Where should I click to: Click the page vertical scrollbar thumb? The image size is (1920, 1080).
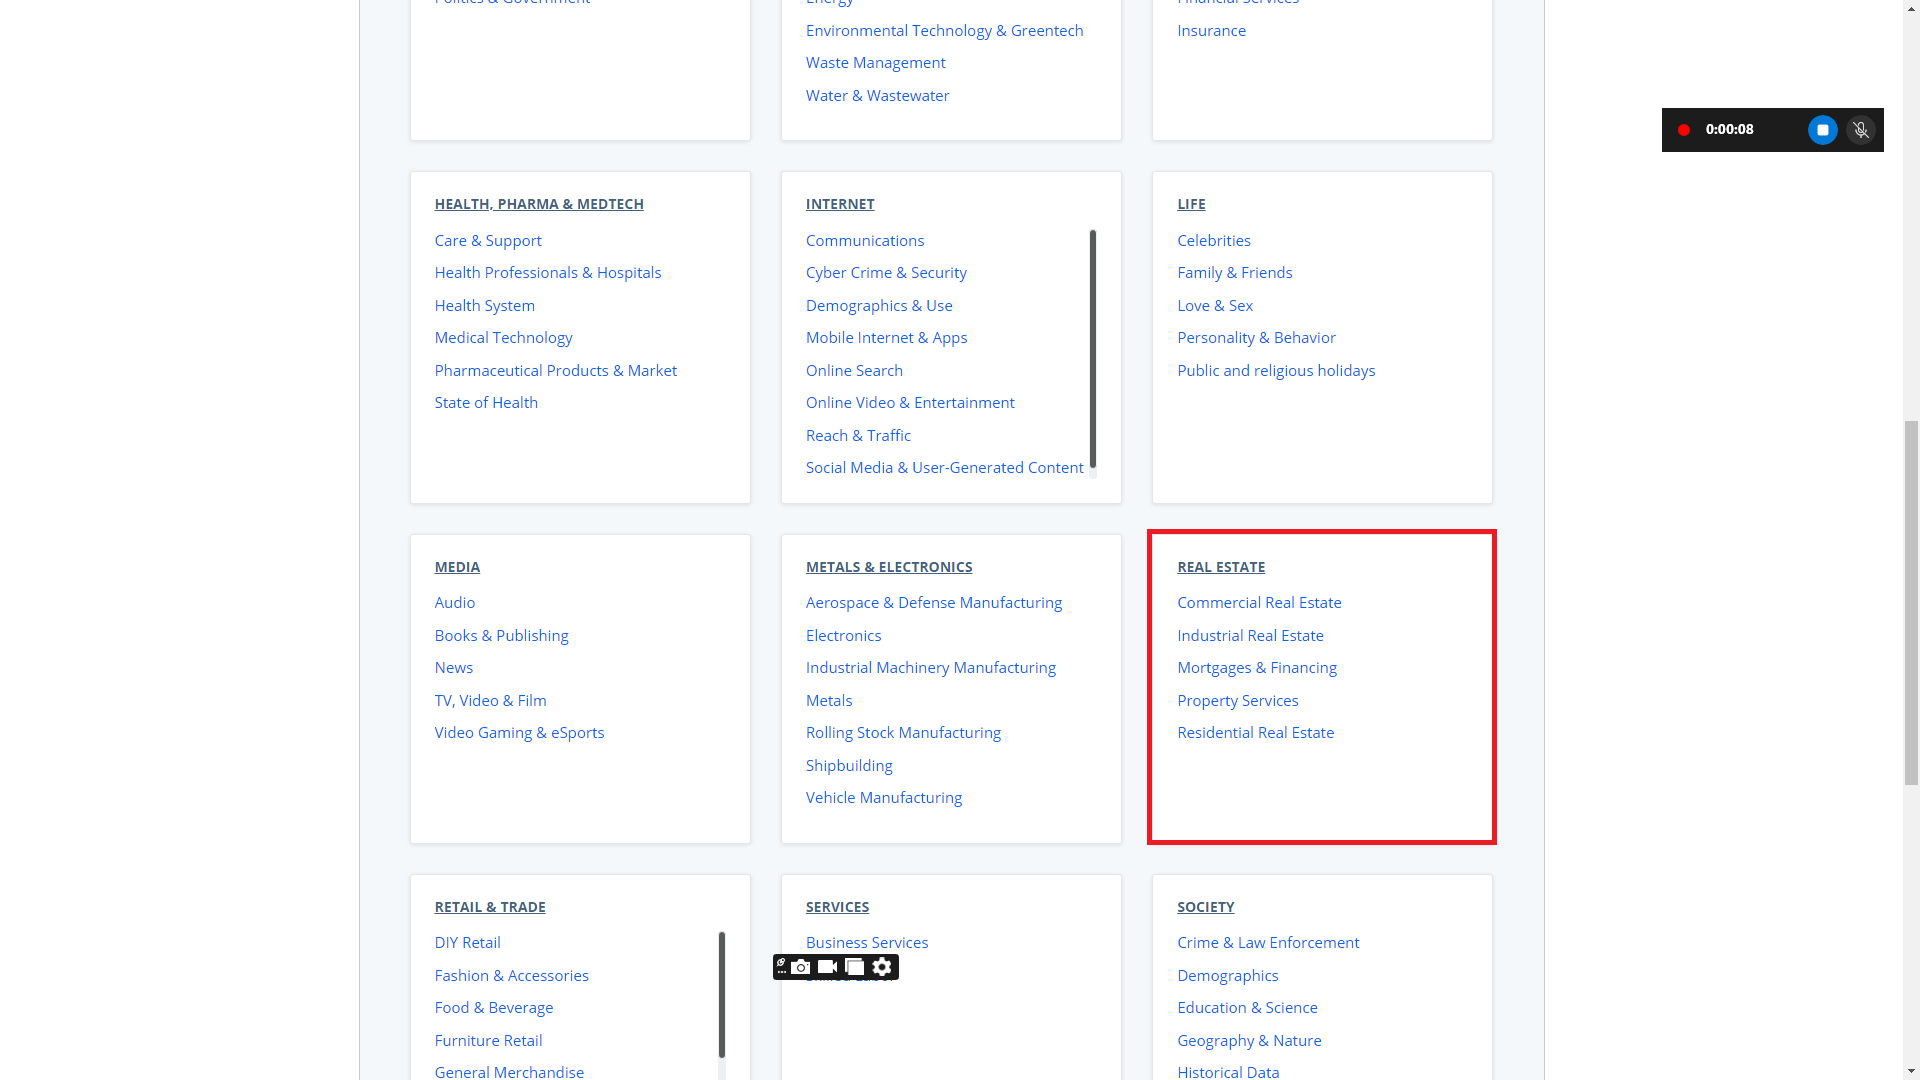tap(1911, 602)
